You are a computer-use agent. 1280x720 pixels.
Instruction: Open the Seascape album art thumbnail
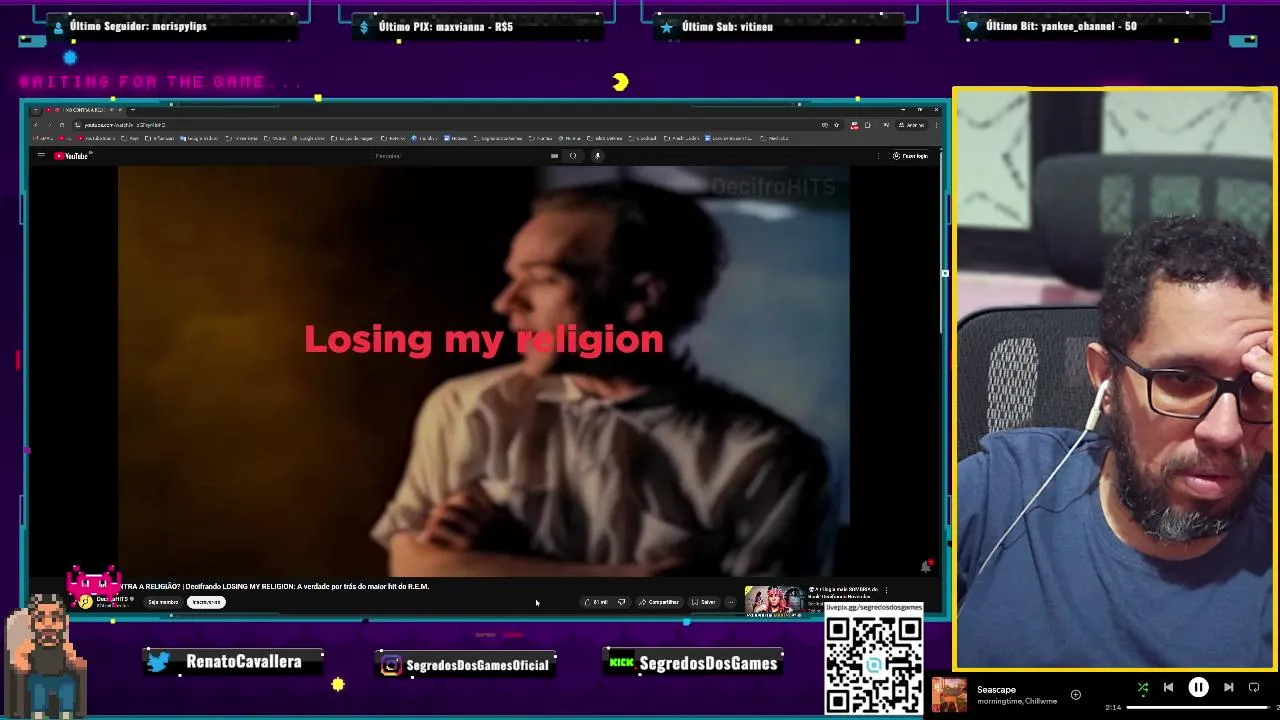pyautogui.click(x=949, y=695)
